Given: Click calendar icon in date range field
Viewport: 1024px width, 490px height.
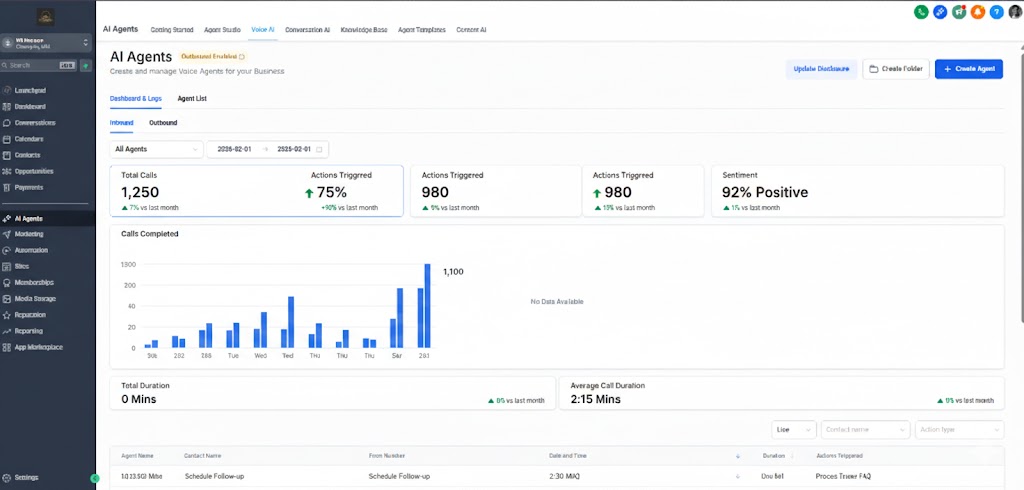Looking at the screenshot, I should [319, 149].
